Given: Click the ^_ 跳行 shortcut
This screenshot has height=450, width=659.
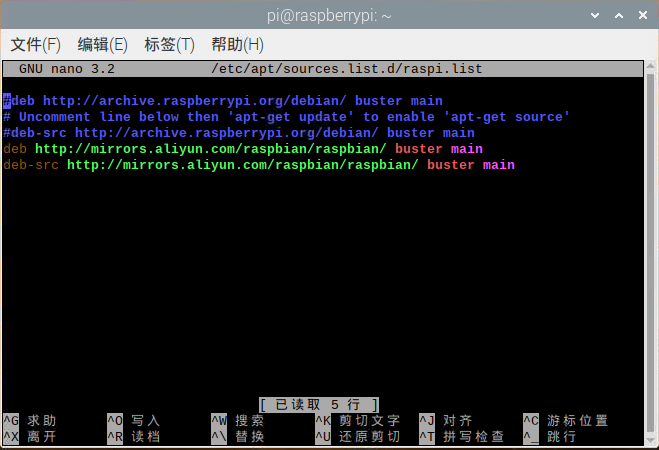Looking at the screenshot, I should click(550, 437).
